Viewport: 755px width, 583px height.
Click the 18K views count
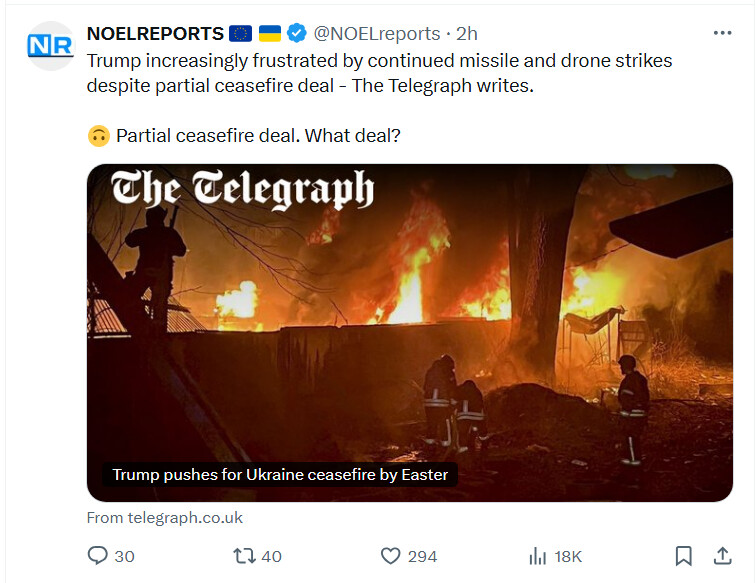pos(568,557)
